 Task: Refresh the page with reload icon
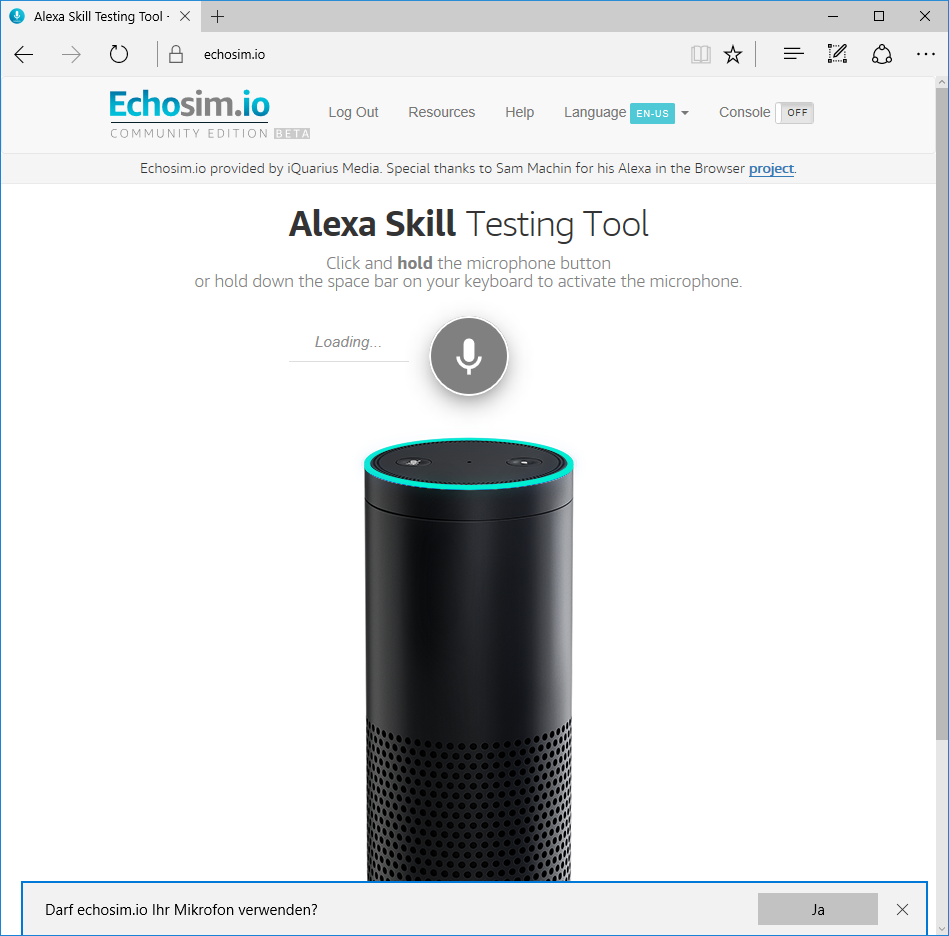pos(119,55)
